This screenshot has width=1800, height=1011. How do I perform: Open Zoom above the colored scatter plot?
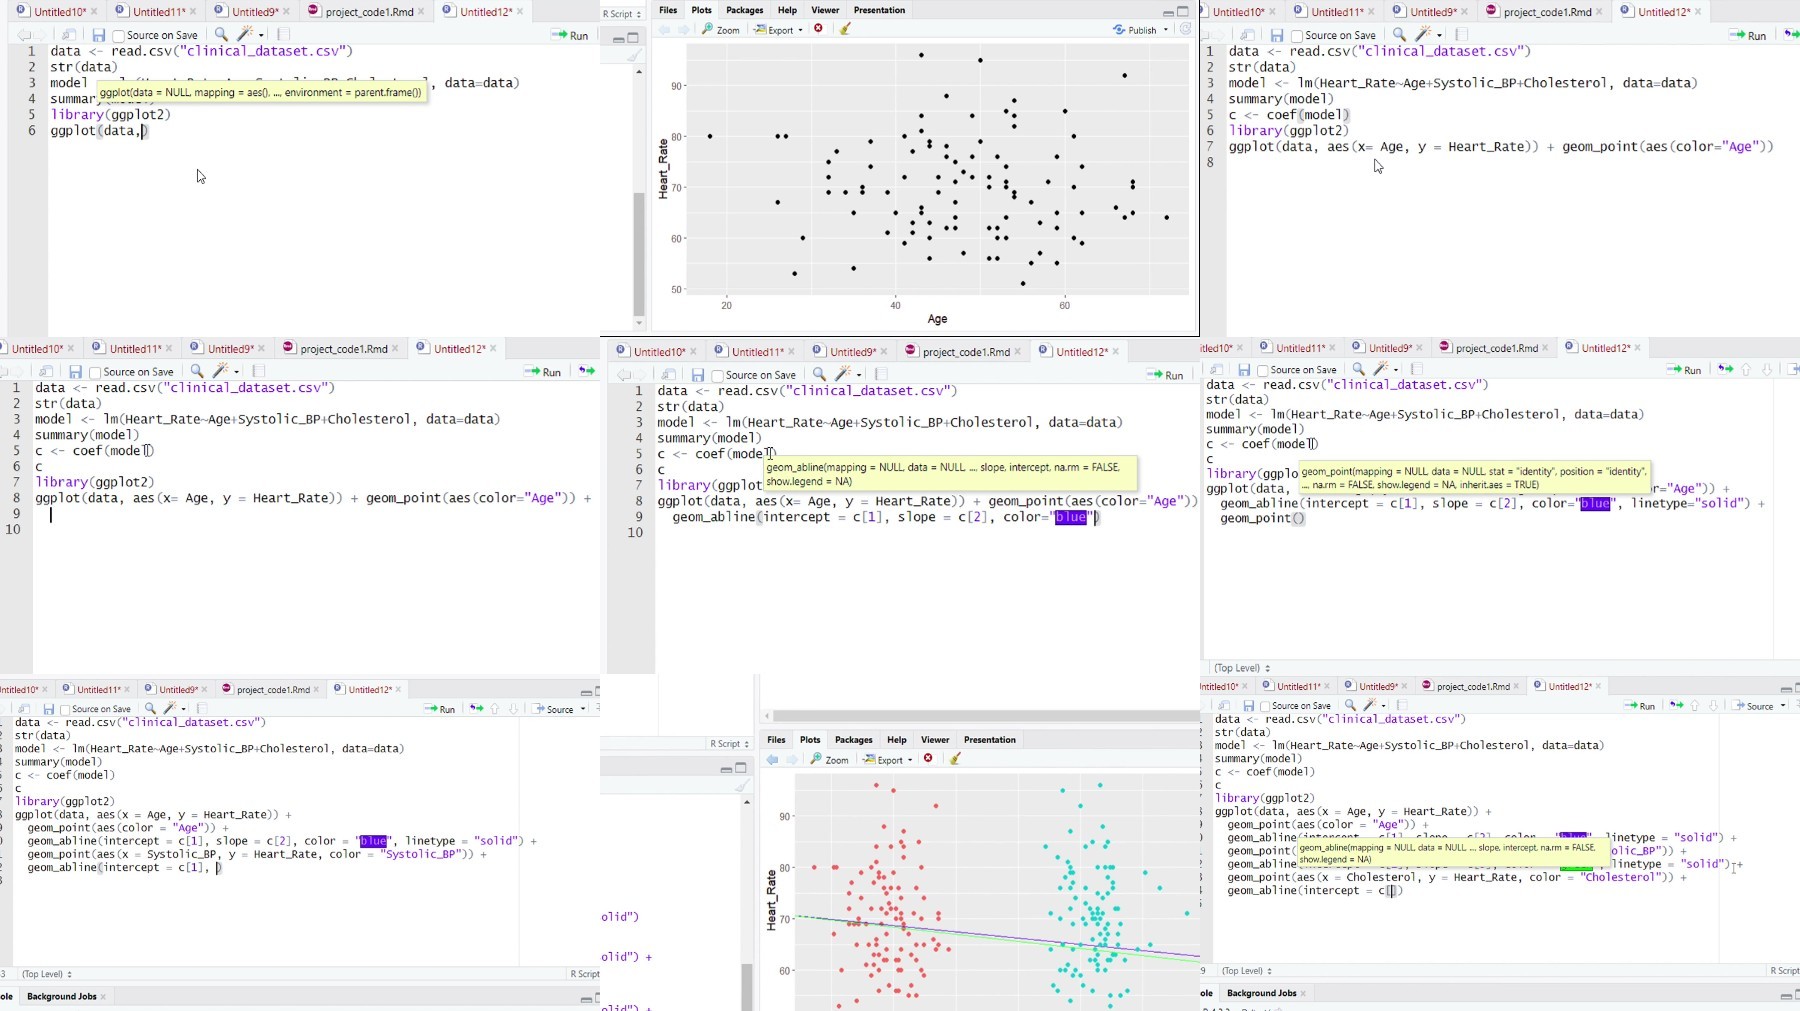click(x=830, y=760)
